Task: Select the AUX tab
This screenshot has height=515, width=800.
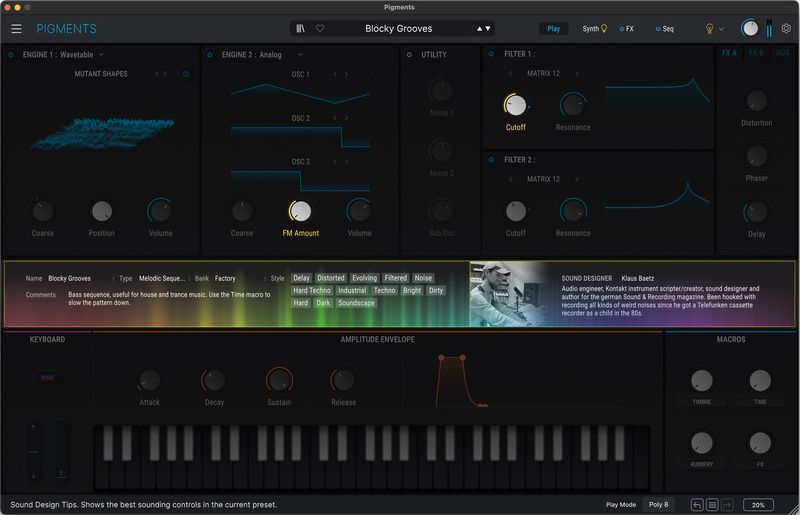Action: coord(782,53)
